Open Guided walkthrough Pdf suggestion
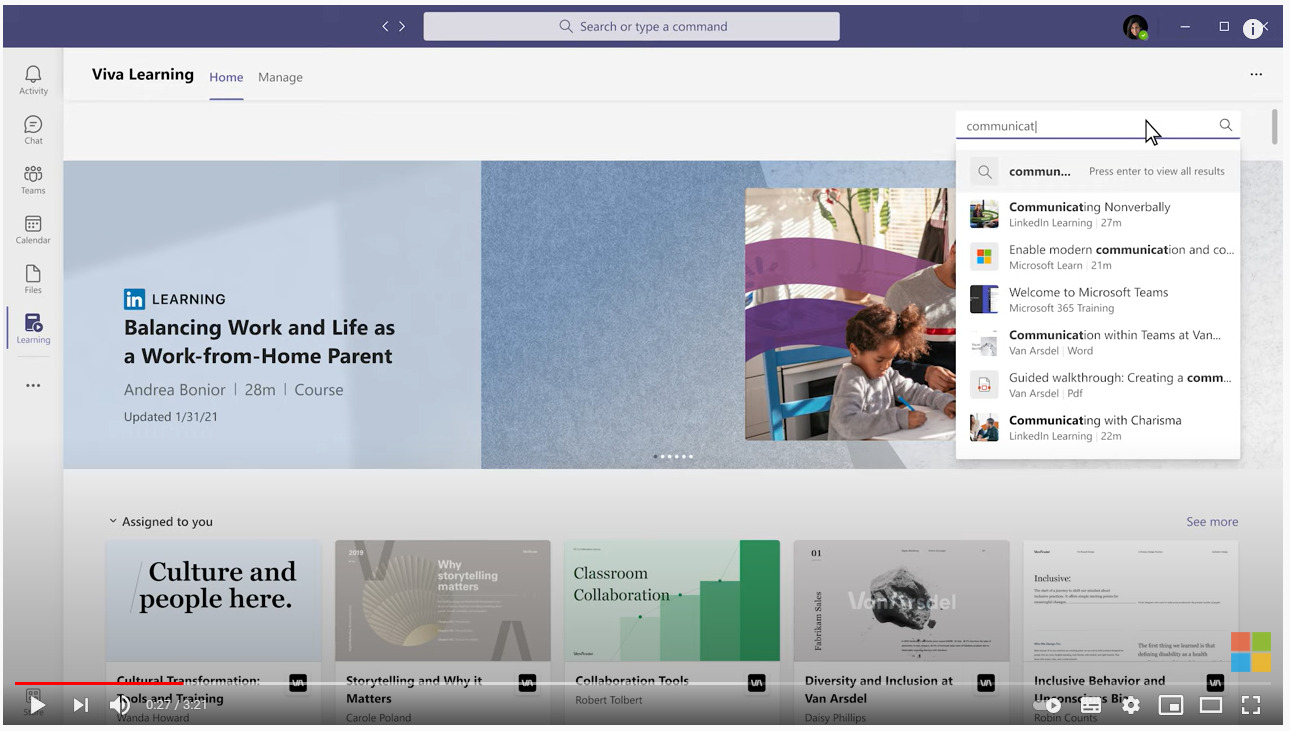 1098,385
